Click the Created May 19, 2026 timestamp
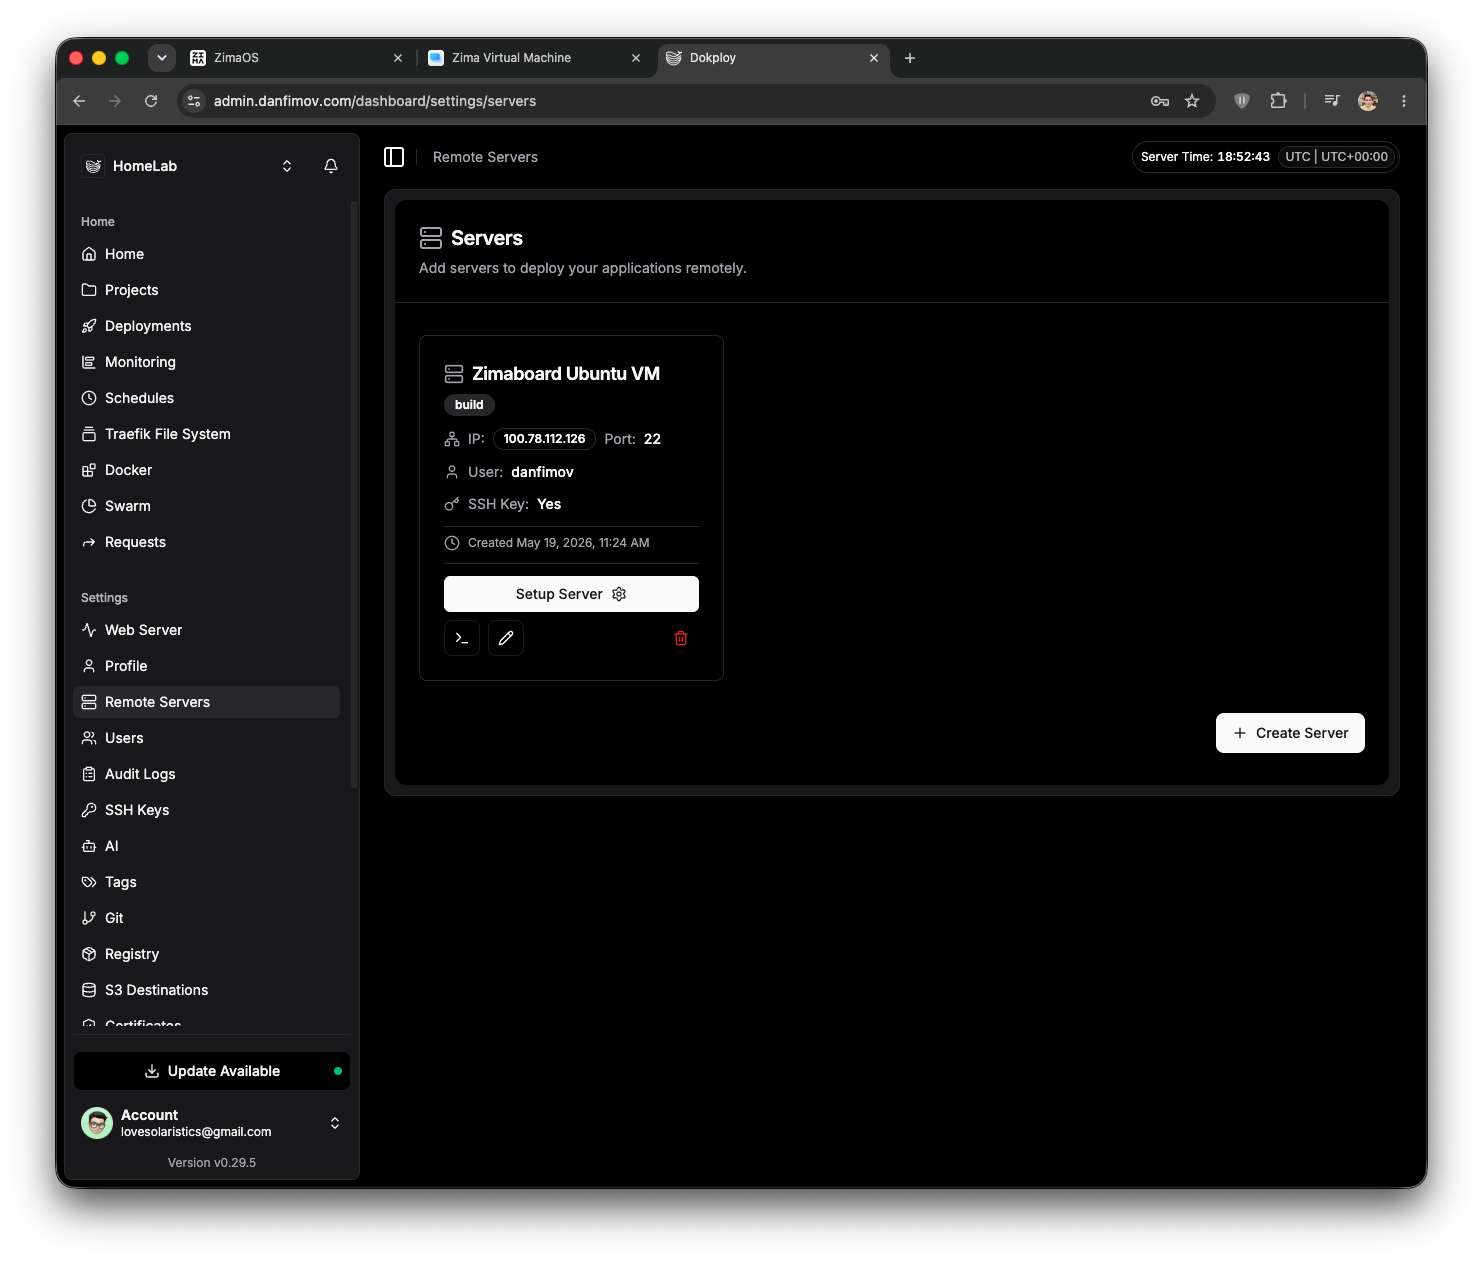 pyautogui.click(x=559, y=543)
